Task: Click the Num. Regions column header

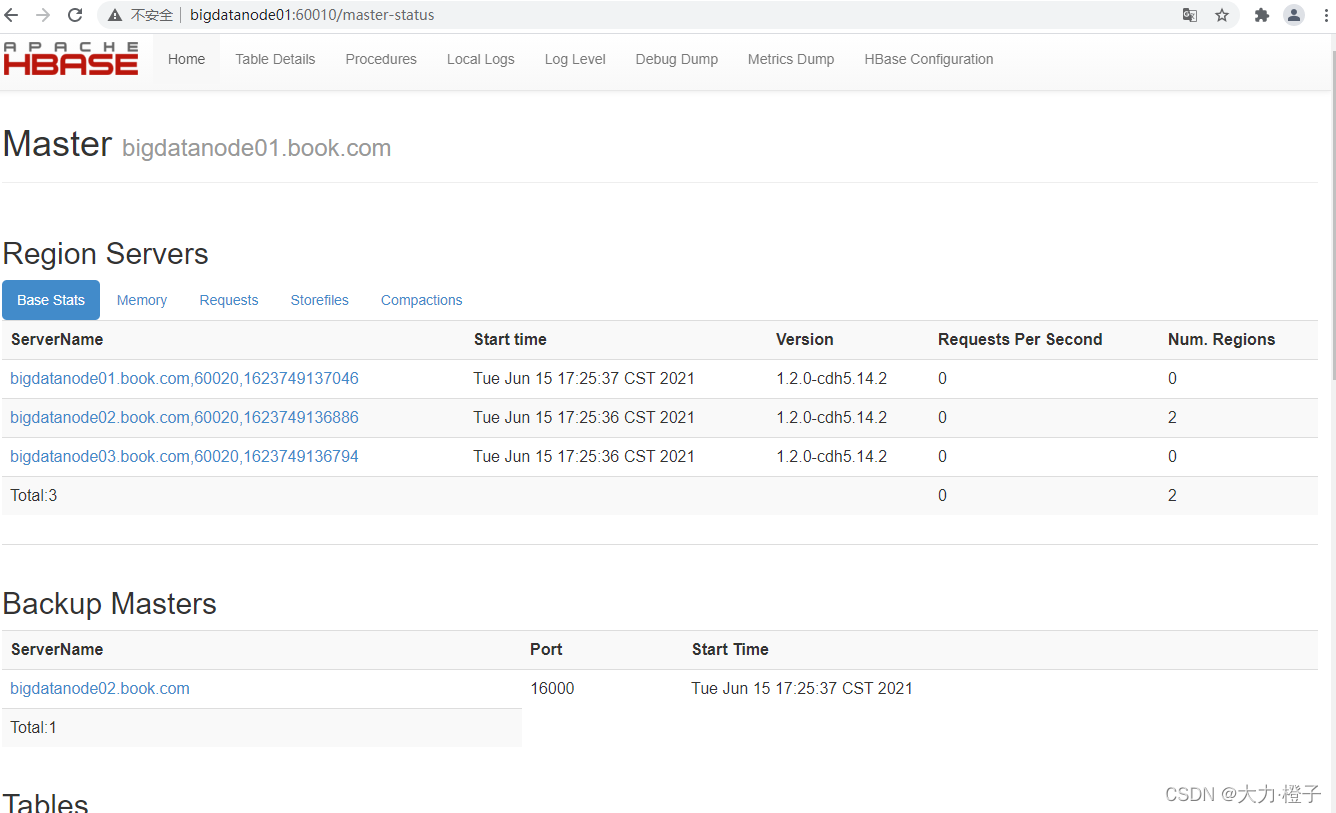Action: pos(1222,339)
